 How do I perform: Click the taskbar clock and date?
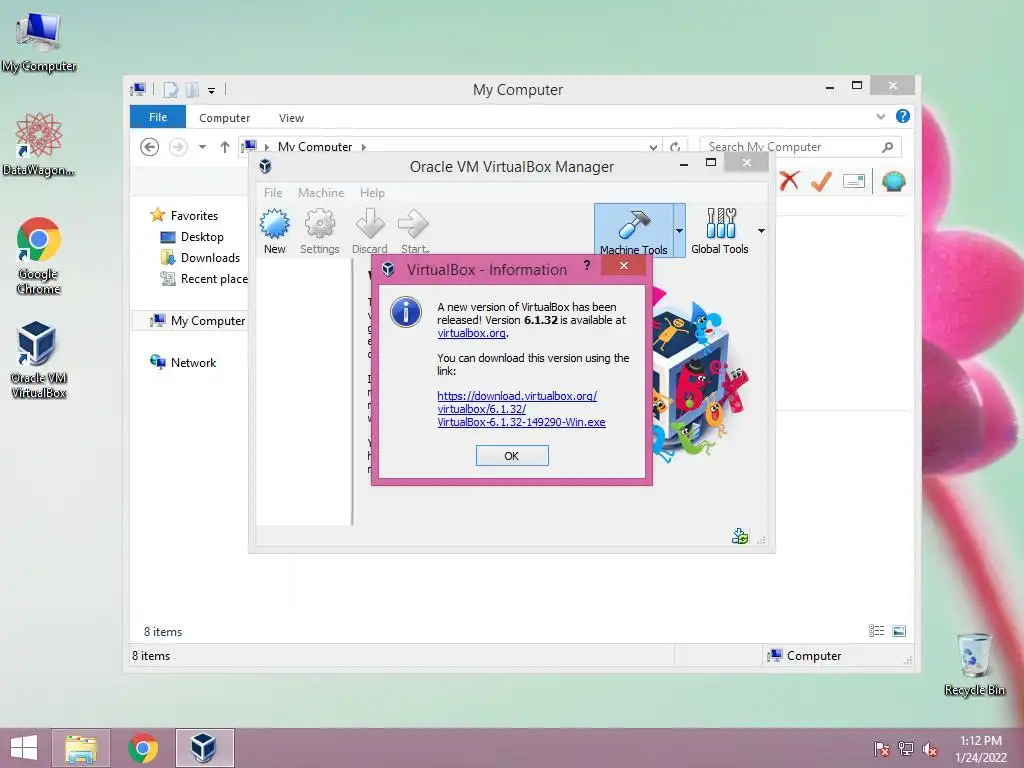point(981,749)
